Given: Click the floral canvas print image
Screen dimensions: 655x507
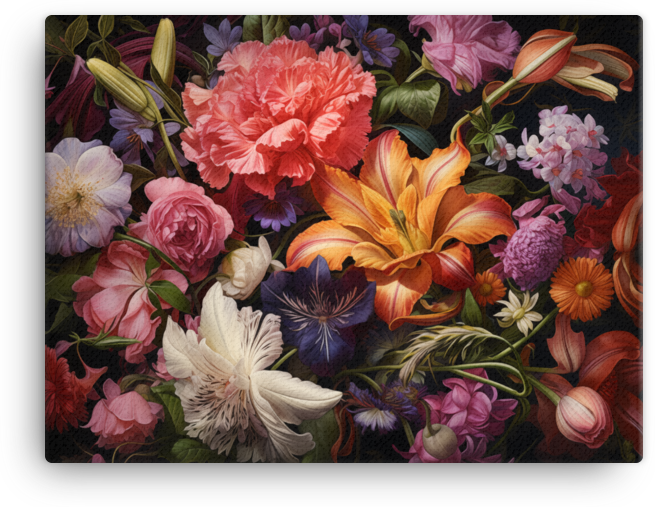Looking at the screenshot, I should [x=344, y=239].
